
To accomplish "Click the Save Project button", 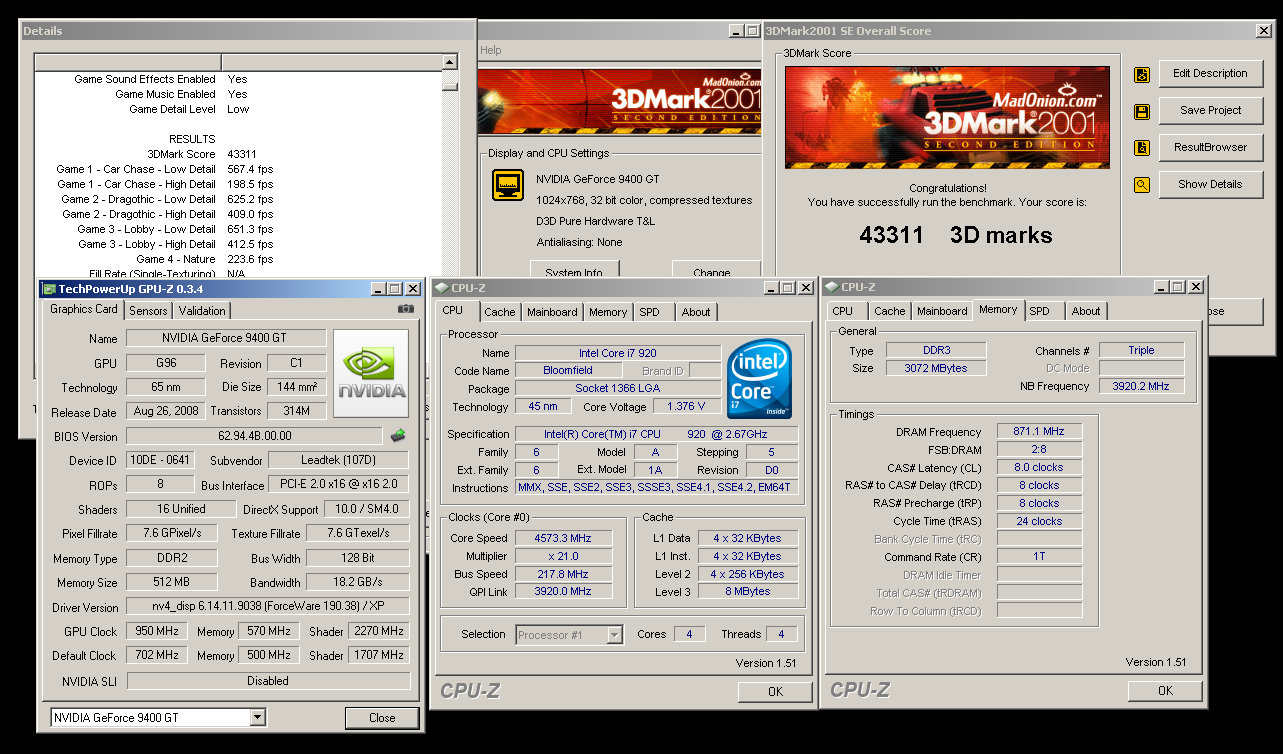I will point(1211,110).
